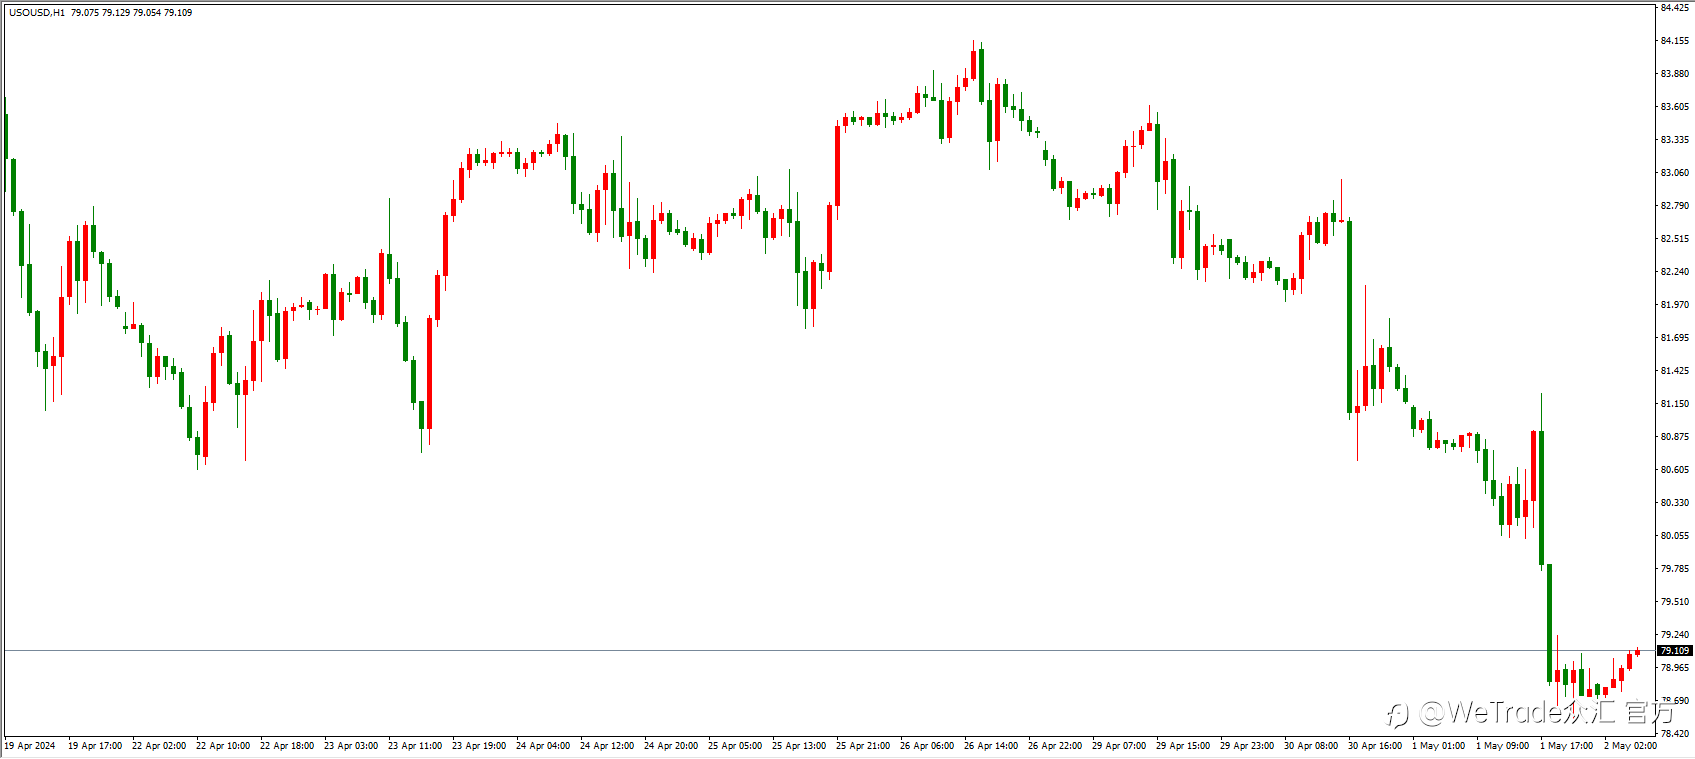Screen dimensions: 1695x759
Task: Click the 79.240 price axis label
Action: [1675, 635]
